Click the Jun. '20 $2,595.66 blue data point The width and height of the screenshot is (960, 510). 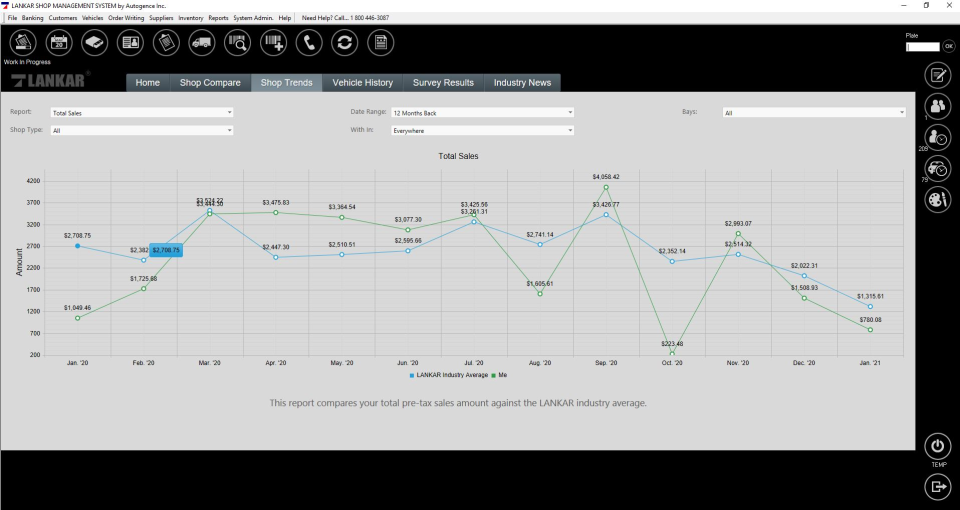pyautogui.click(x=408, y=250)
